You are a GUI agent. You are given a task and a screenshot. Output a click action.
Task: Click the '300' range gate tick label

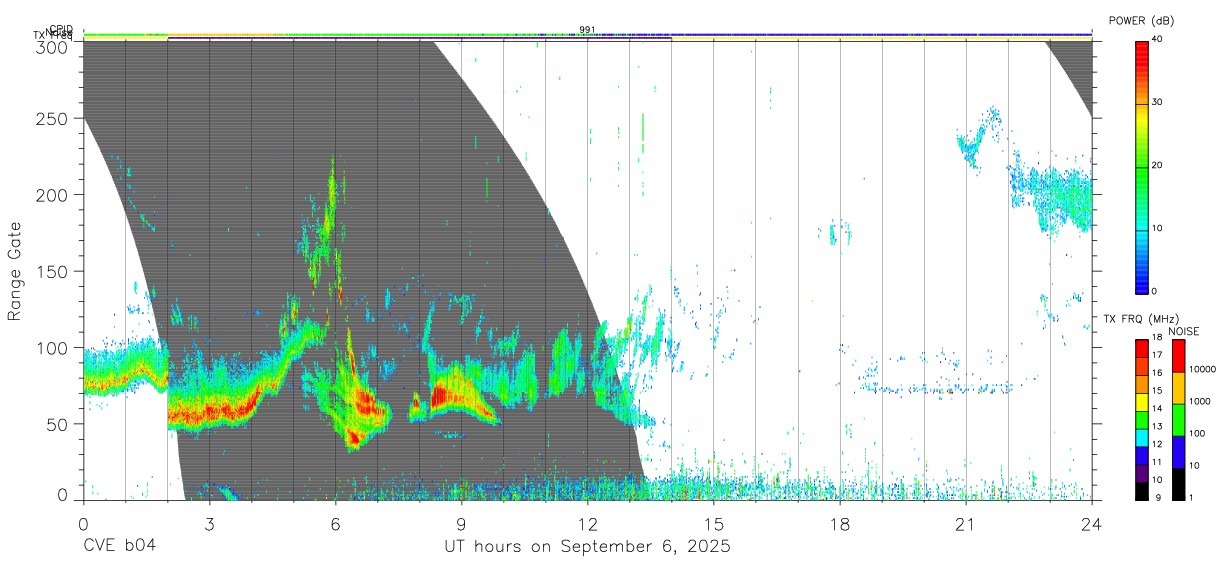[53, 47]
